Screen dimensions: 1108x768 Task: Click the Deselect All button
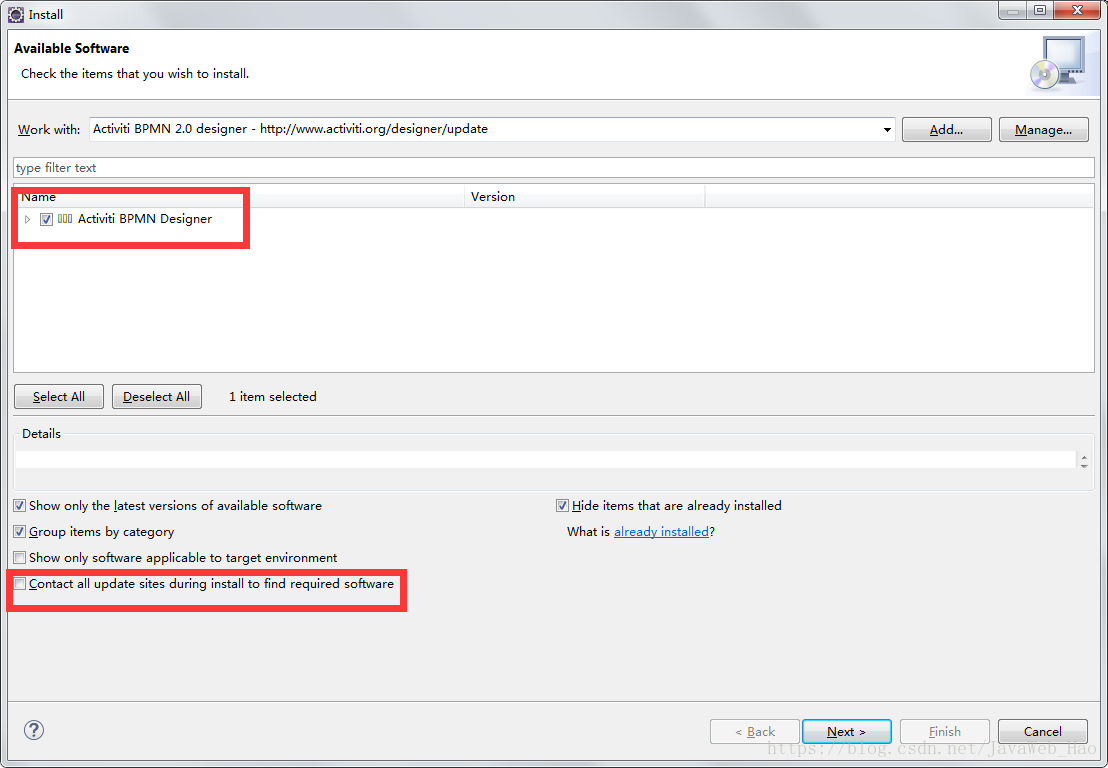156,396
